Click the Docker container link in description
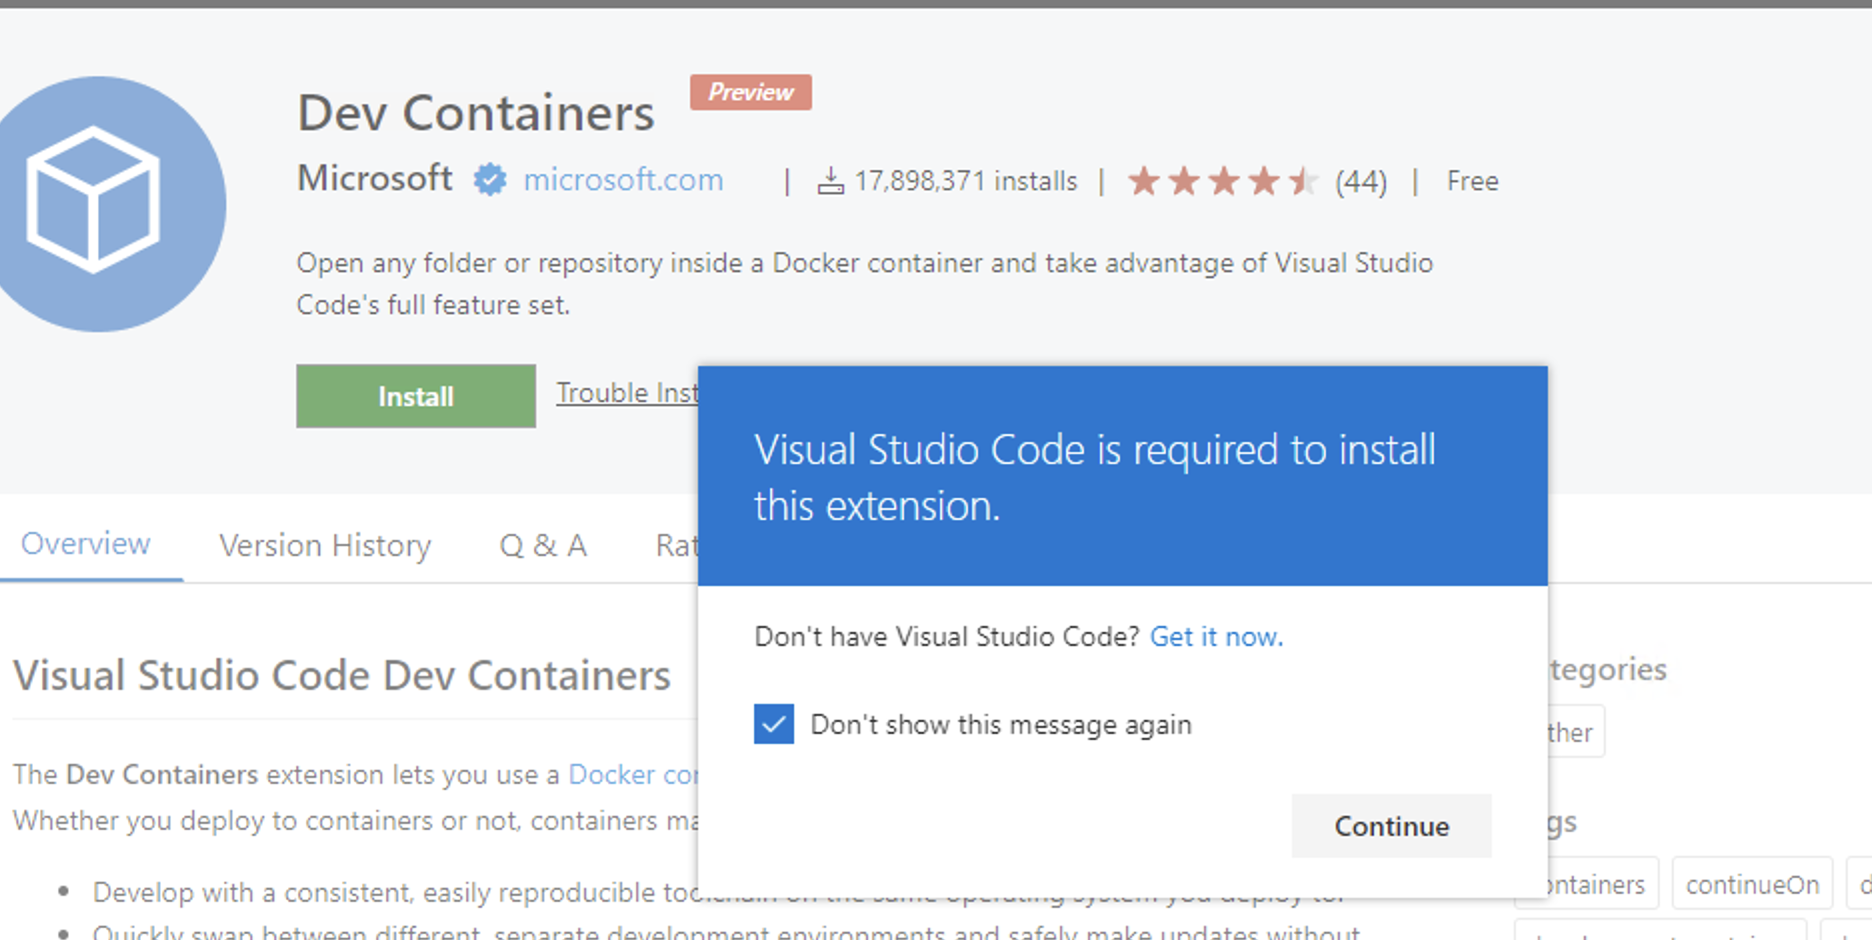This screenshot has width=1872, height=940. point(633,774)
